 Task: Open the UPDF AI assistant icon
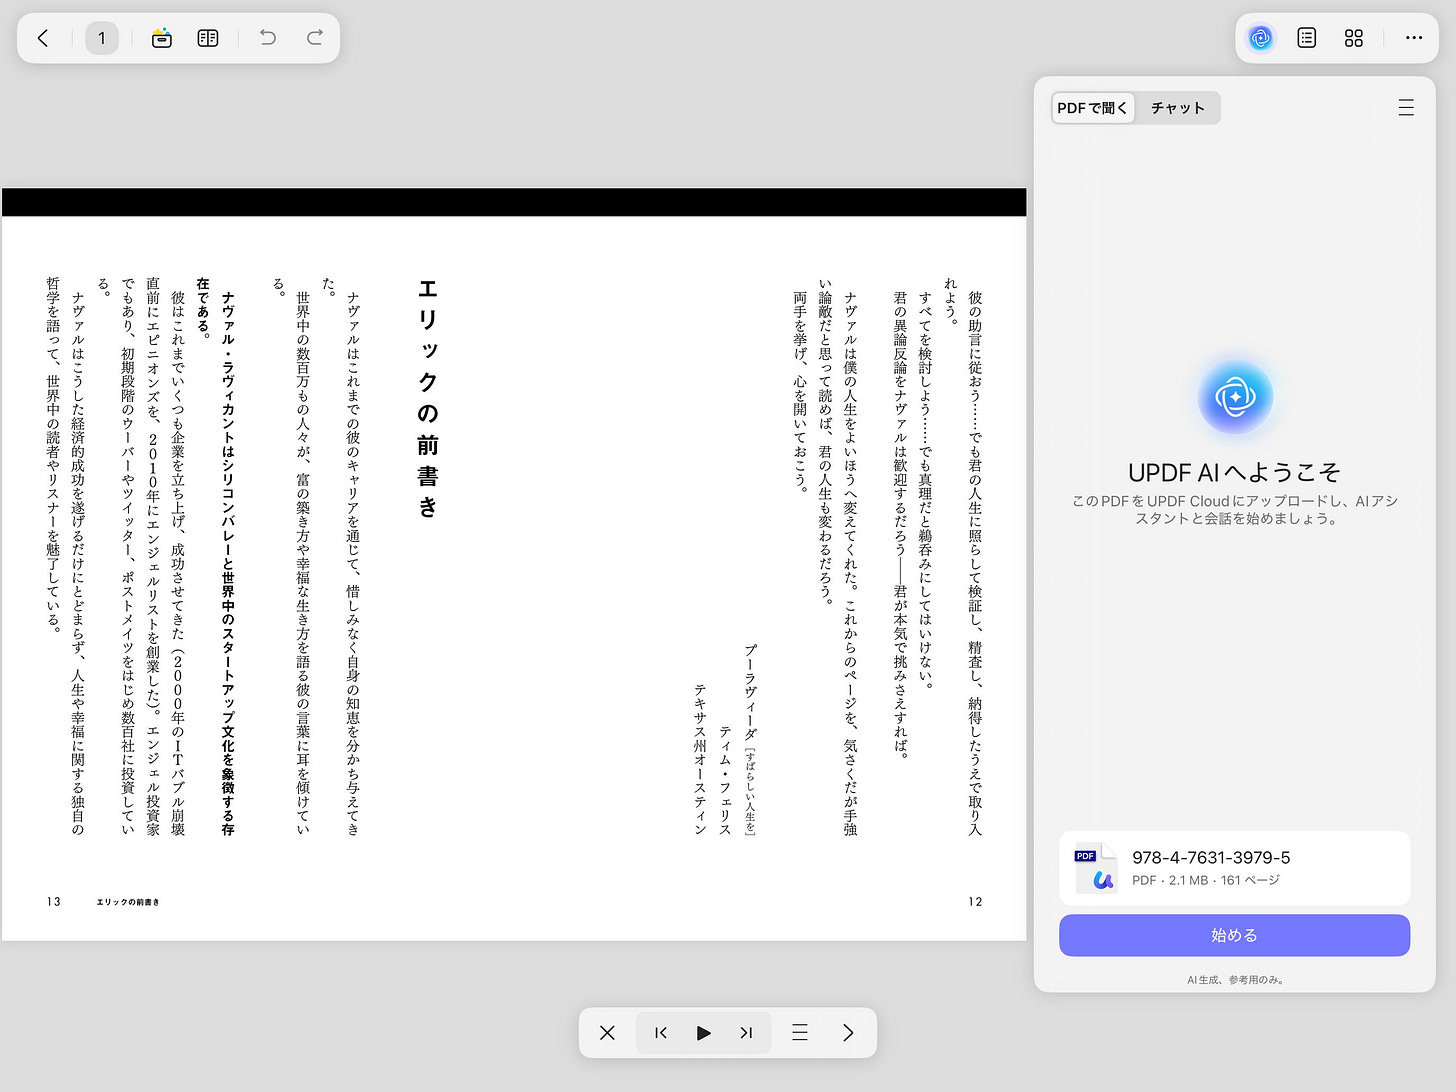(x=1261, y=38)
